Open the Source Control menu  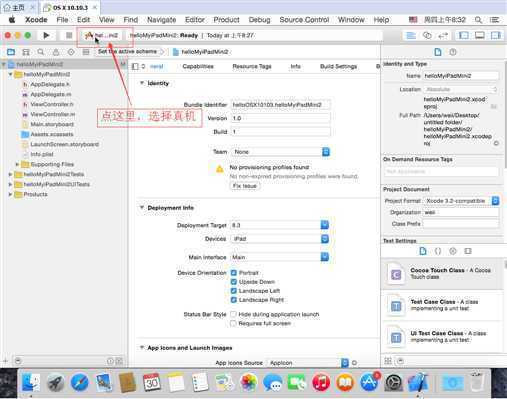click(304, 20)
